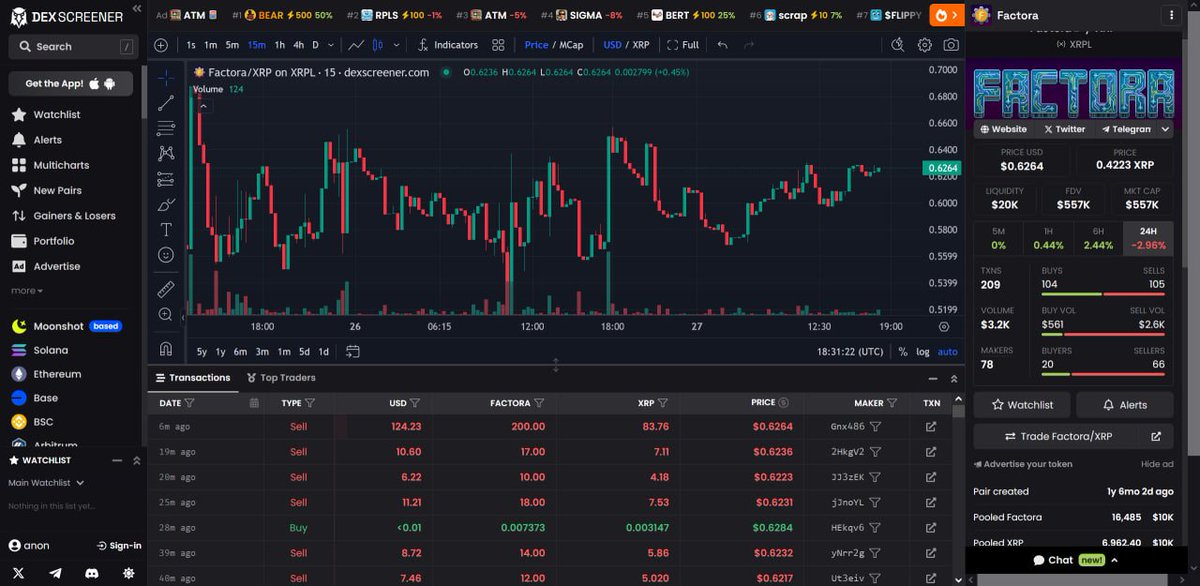Click the Sign-in link

tap(119, 546)
